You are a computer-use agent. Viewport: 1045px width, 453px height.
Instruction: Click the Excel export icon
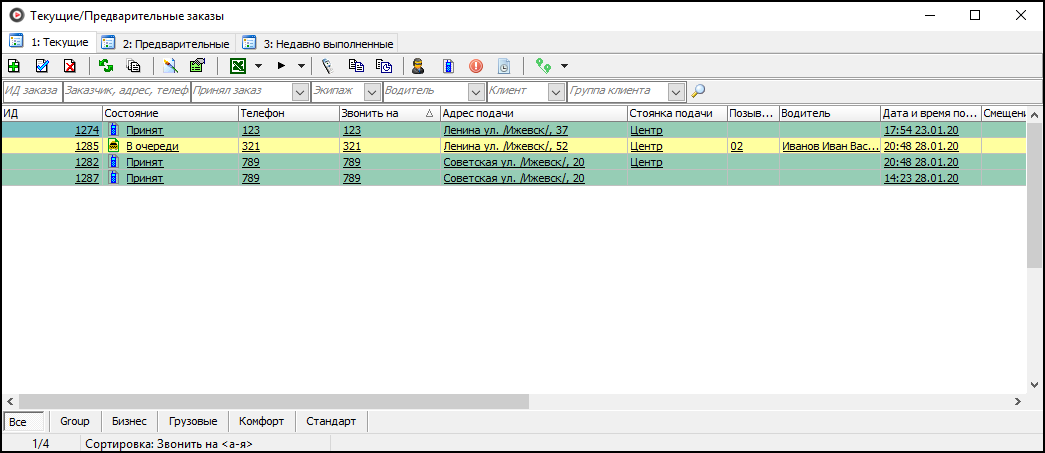tap(238, 66)
